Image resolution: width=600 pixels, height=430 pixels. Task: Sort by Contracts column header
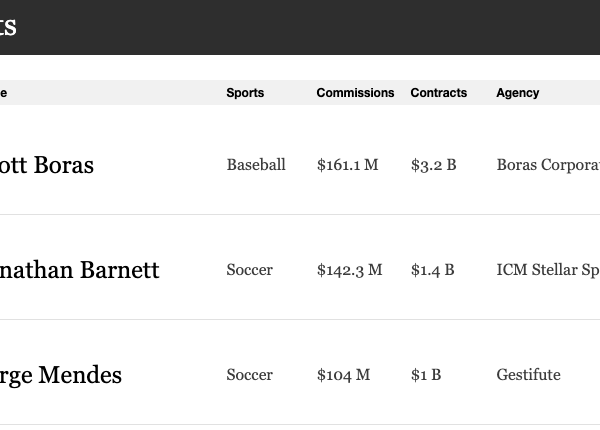439,93
